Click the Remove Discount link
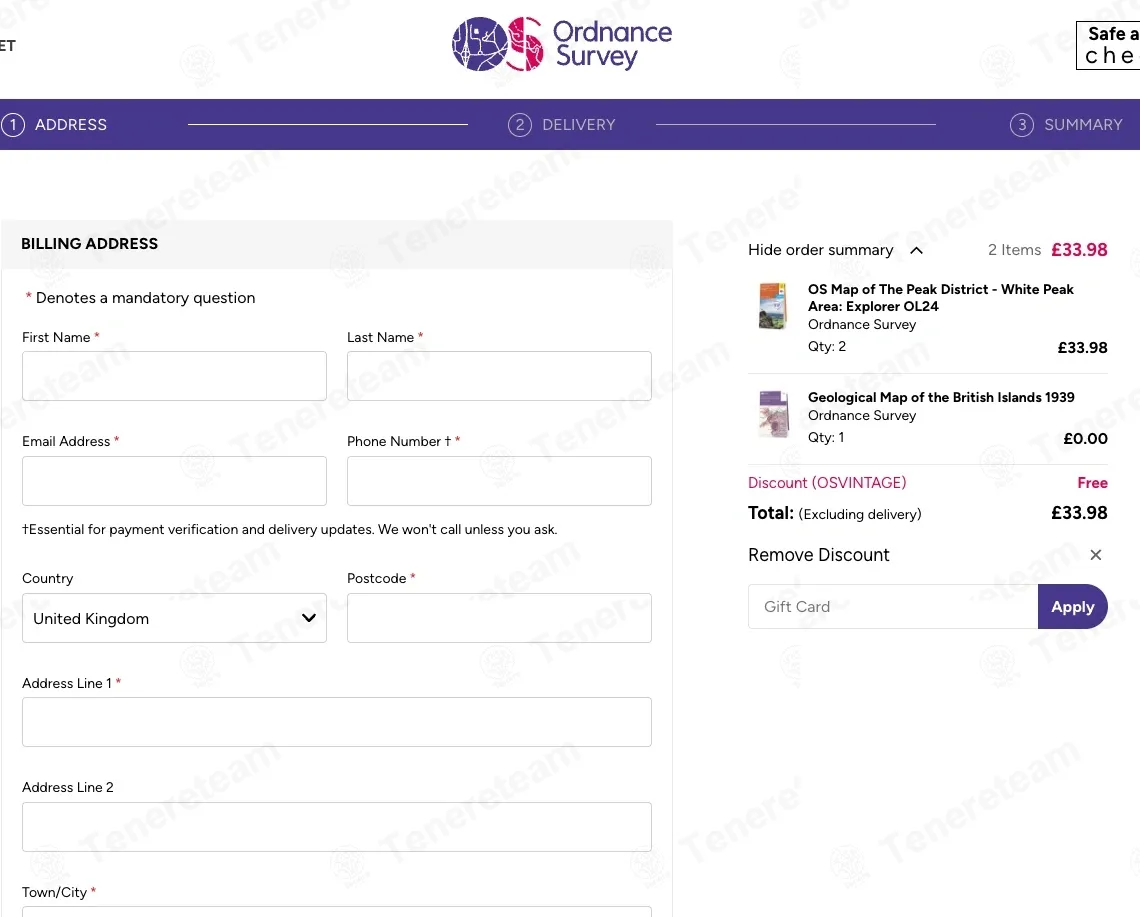This screenshot has width=1140, height=917. tap(818, 555)
